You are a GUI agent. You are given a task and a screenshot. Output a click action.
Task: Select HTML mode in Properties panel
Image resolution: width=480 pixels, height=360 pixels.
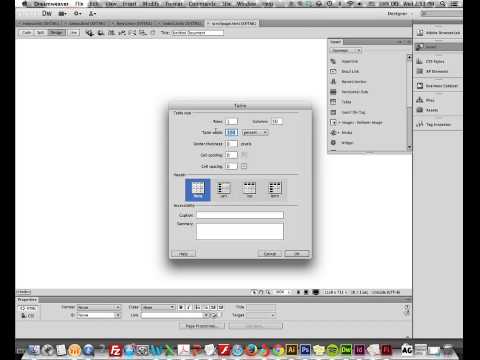click(28, 308)
